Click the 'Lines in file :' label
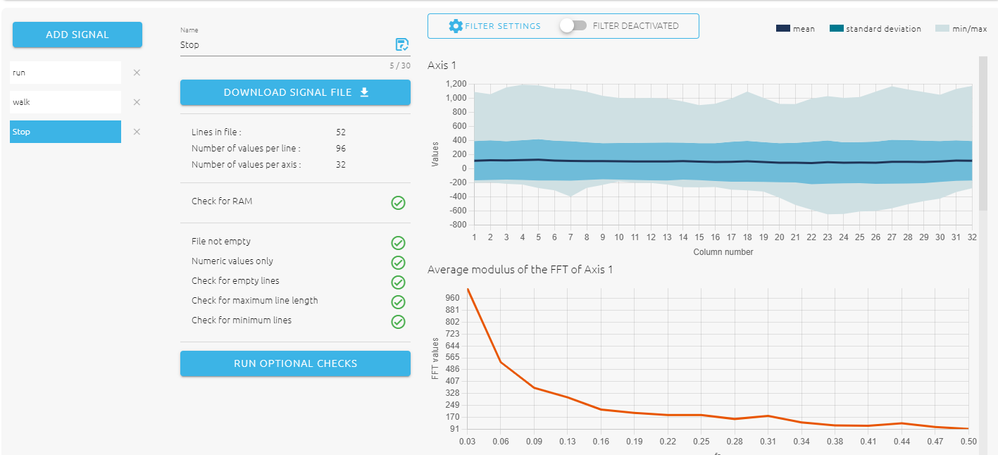 pyautogui.click(x=216, y=132)
